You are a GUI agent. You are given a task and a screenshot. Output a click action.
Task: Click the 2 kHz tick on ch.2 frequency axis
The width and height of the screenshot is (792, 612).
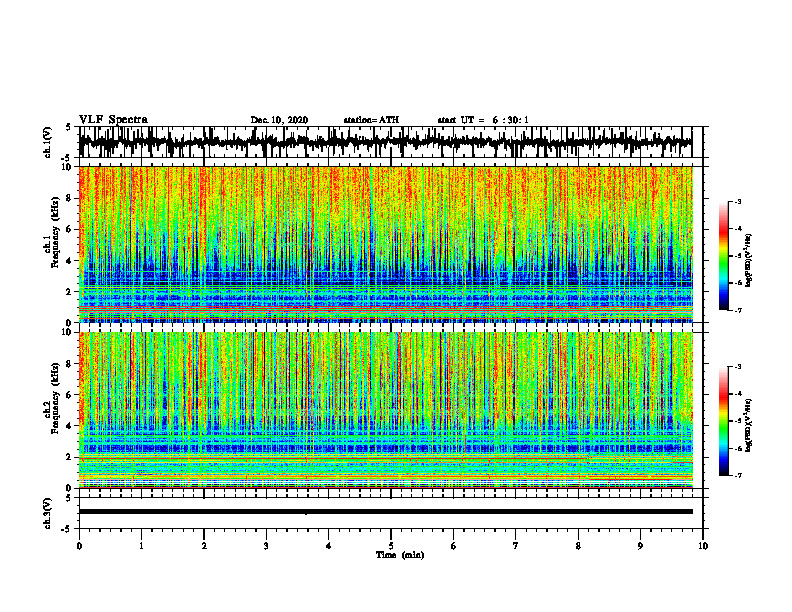tap(70, 457)
